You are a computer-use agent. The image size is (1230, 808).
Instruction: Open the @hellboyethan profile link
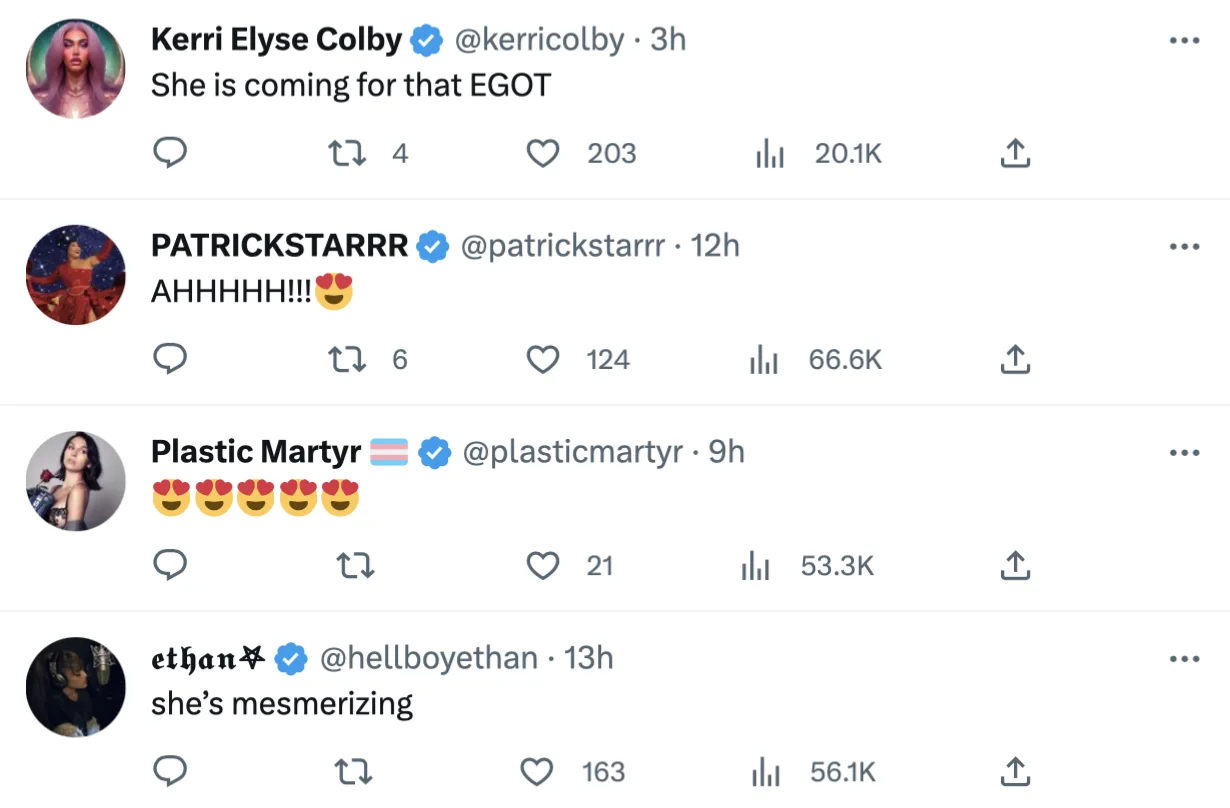[x=428, y=658]
